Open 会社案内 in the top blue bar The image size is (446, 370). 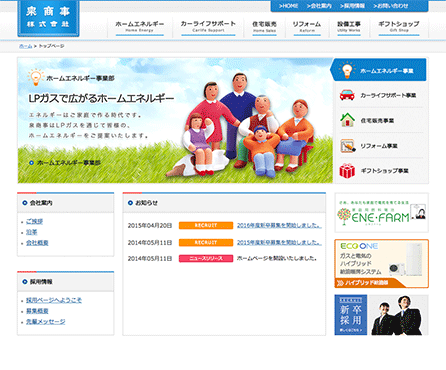319,6
